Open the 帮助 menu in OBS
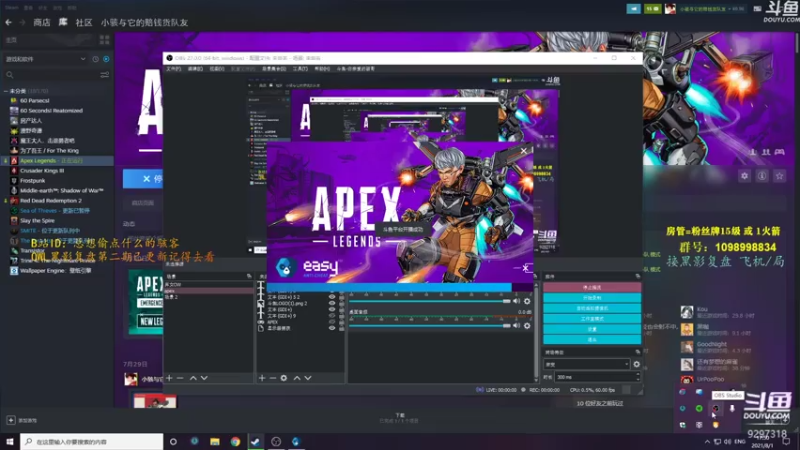 (x=322, y=68)
